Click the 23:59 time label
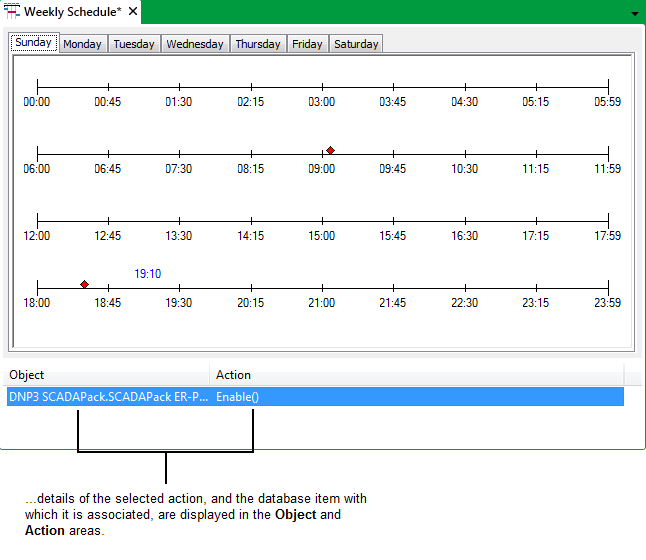Viewport: 646px width, 560px height. pos(608,303)
